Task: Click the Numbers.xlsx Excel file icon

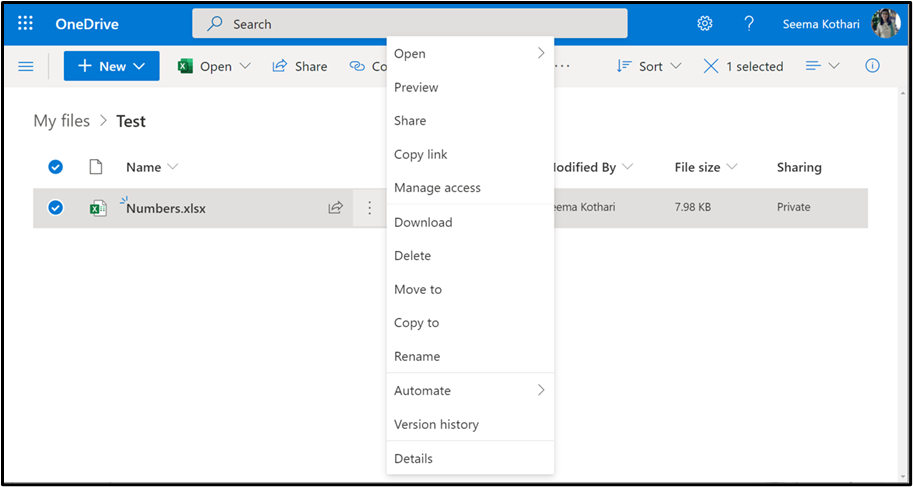Action: (98, 208)
